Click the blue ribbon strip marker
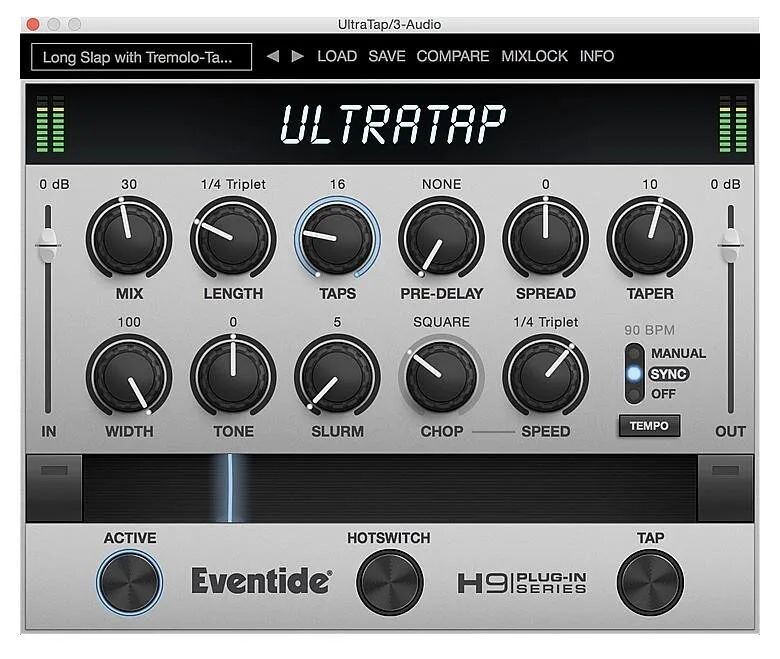Screen dimensions: 780x659 (230, 487)
